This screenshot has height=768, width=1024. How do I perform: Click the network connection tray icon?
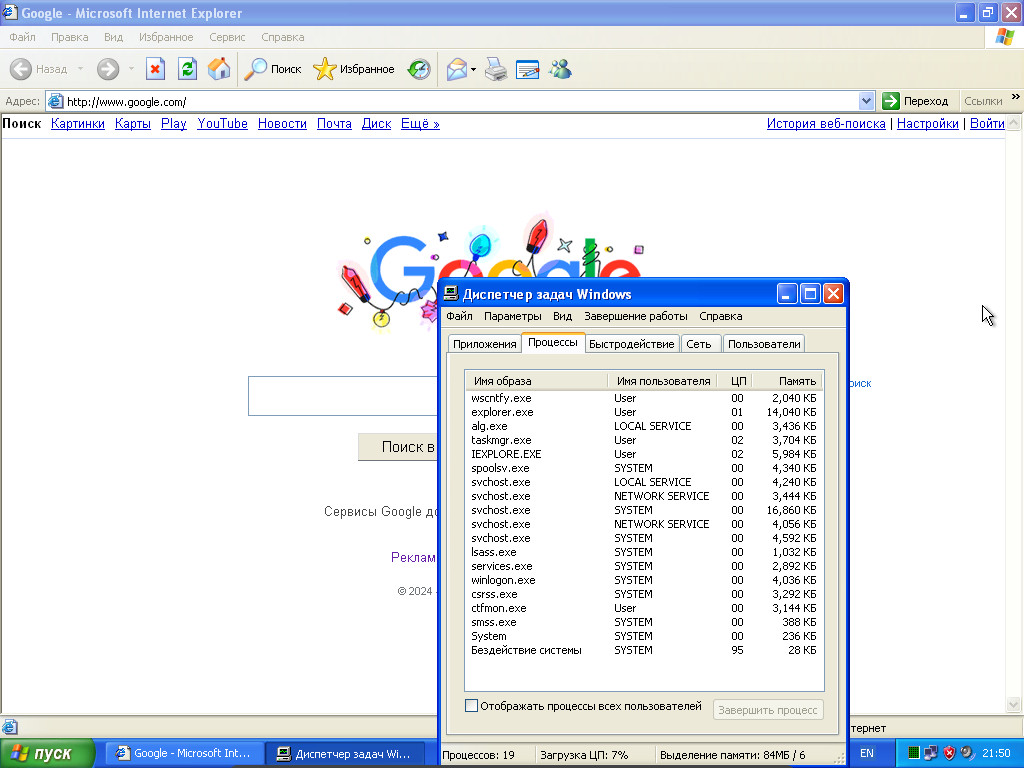931,753
